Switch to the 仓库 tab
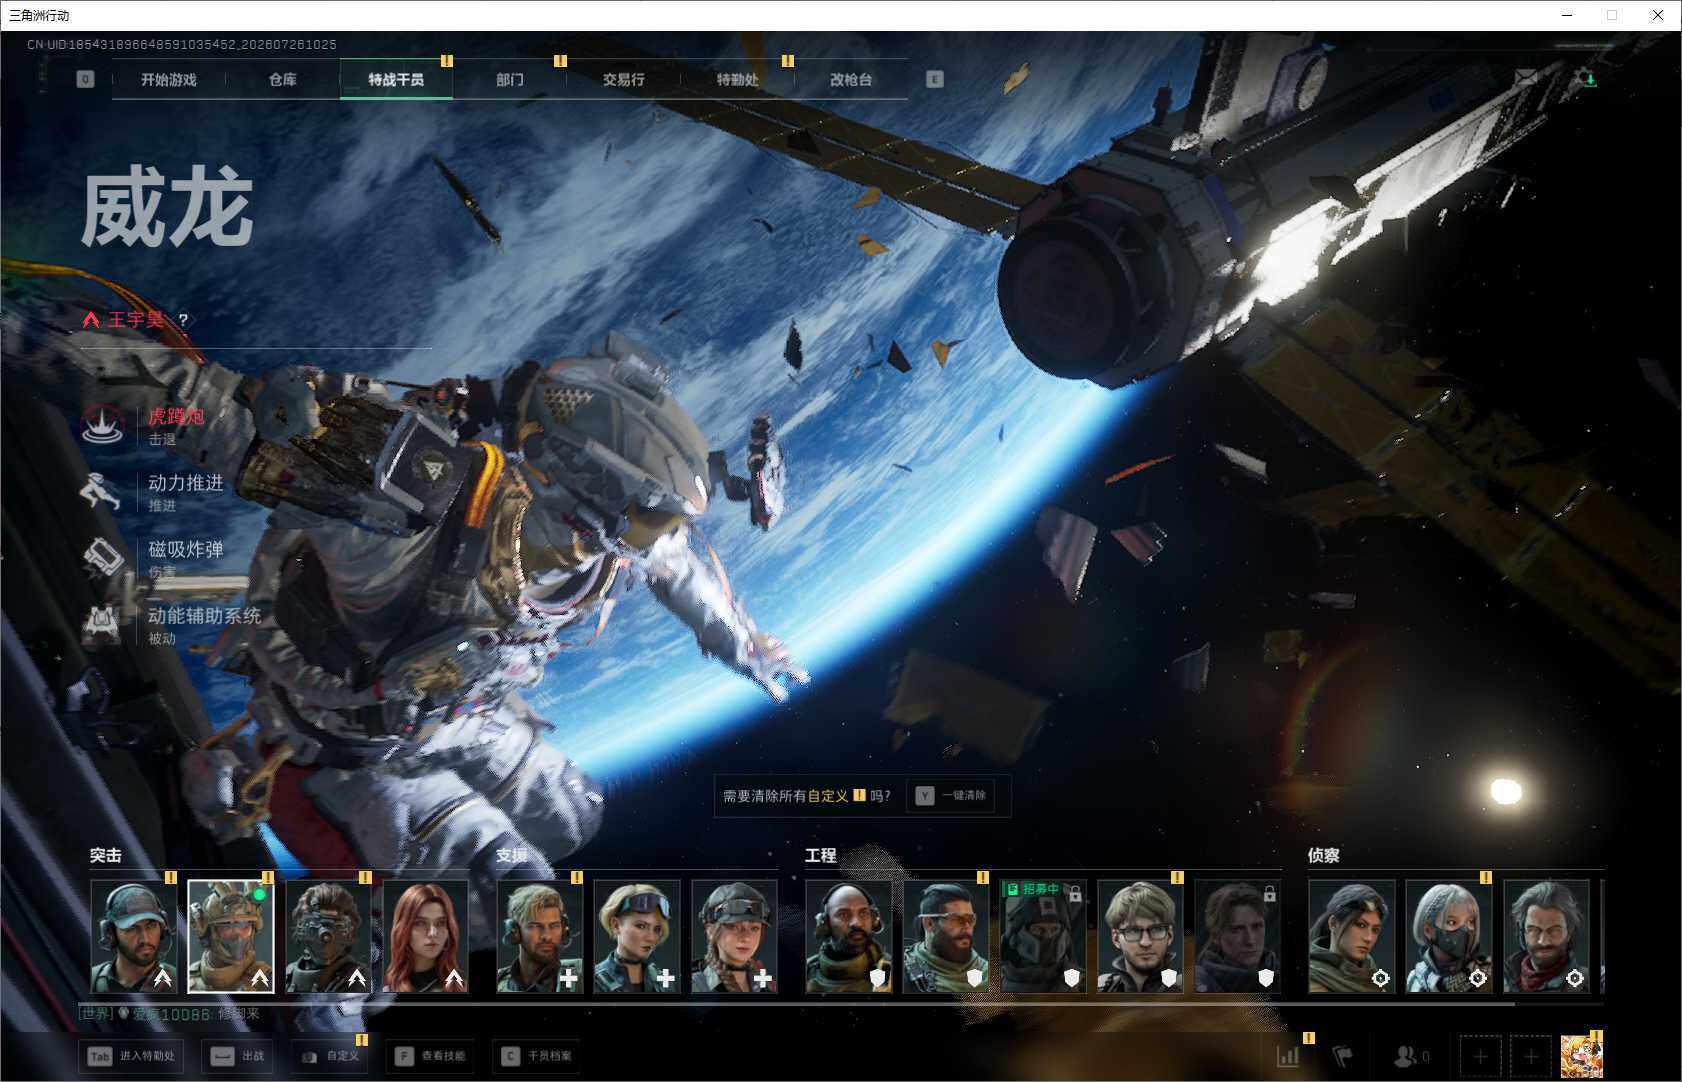 pyautogui.click(x=283, y=79)
